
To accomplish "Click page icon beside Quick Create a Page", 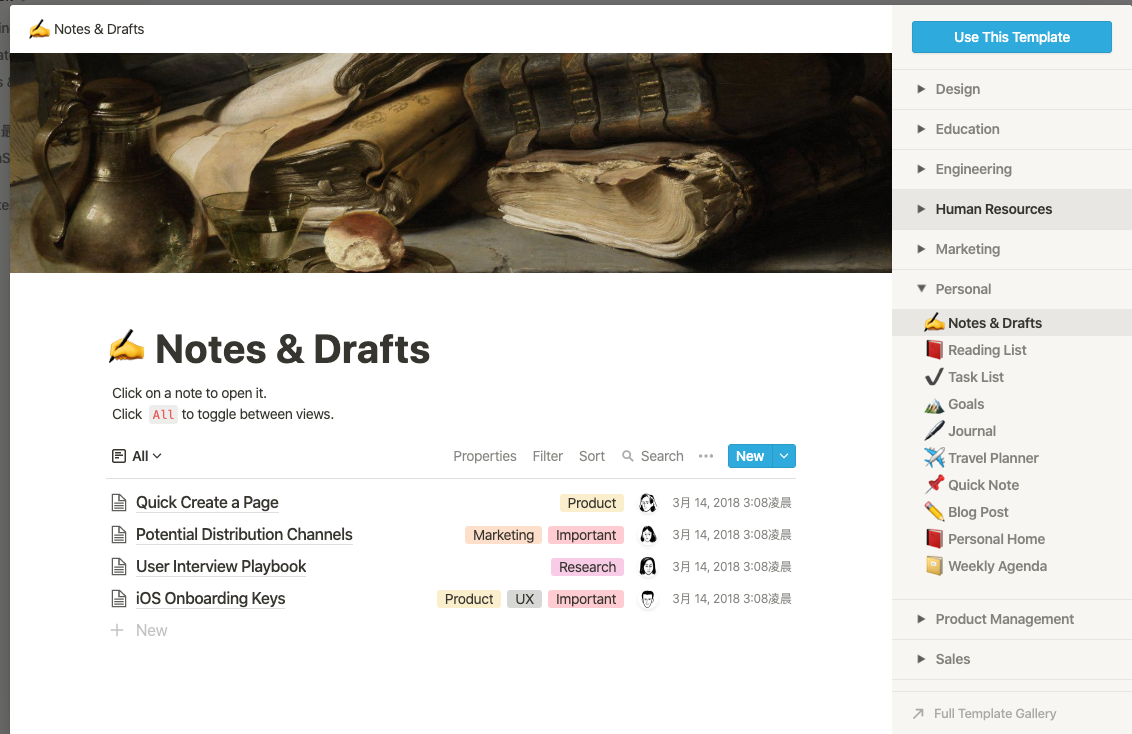I will 119,503.
